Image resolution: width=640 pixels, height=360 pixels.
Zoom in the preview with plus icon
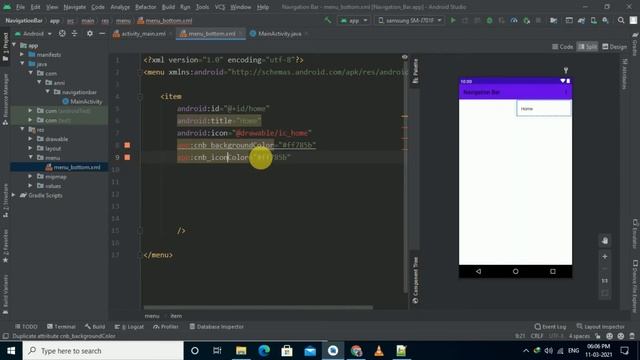(x=605, y=256)
